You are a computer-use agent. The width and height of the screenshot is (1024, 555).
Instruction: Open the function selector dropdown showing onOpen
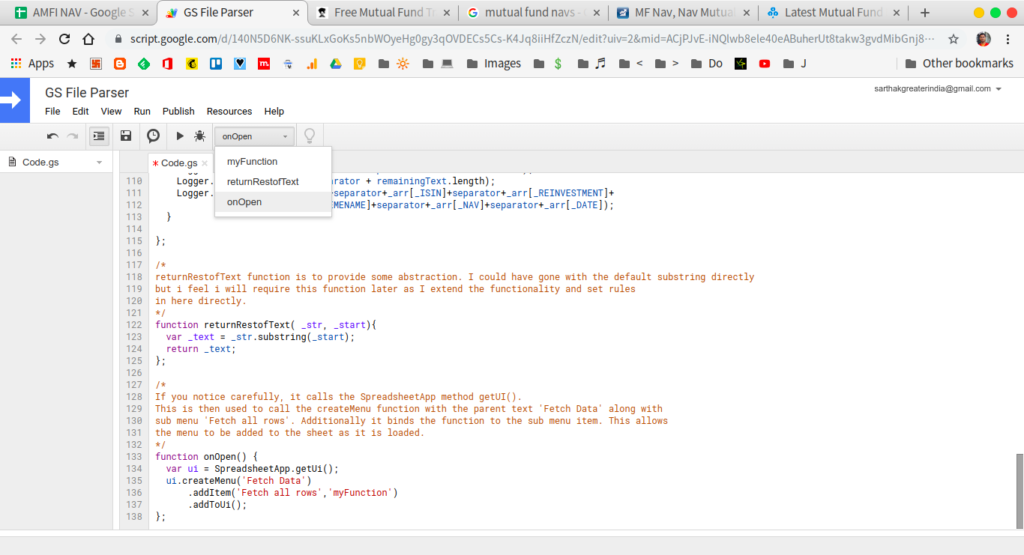[x=254, y=136]
